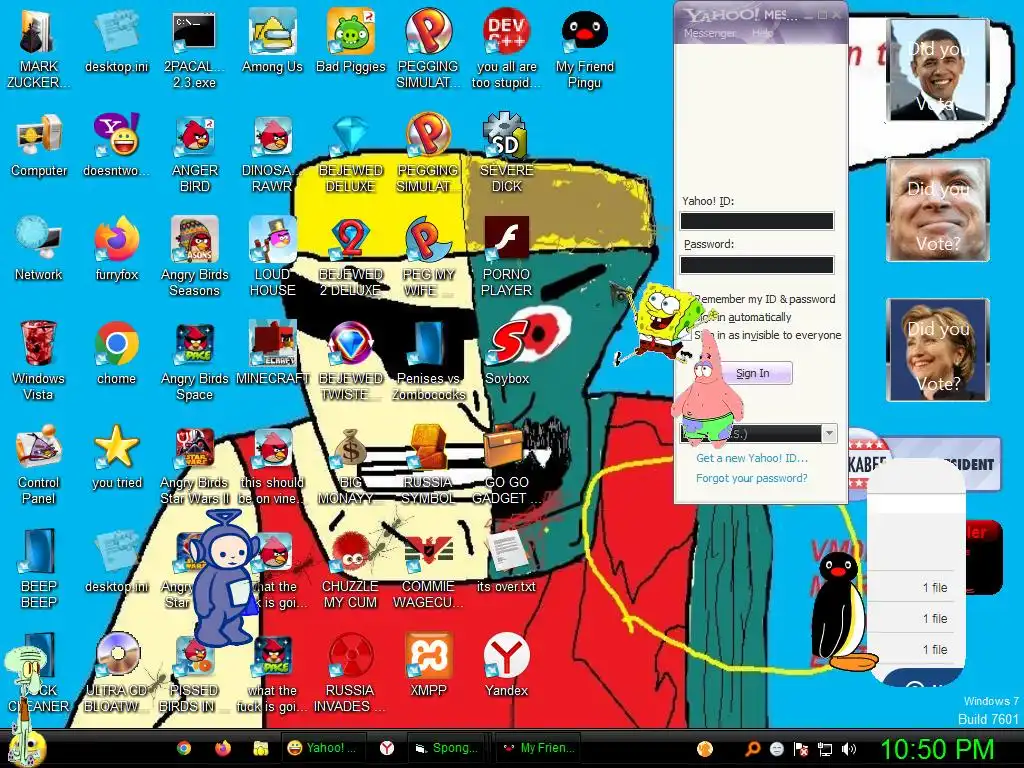Open the ULTRA CD BLOATW... disc icon
This screenshot has height=768, width=1024.
pyautogui.click(x=116, y=672)
